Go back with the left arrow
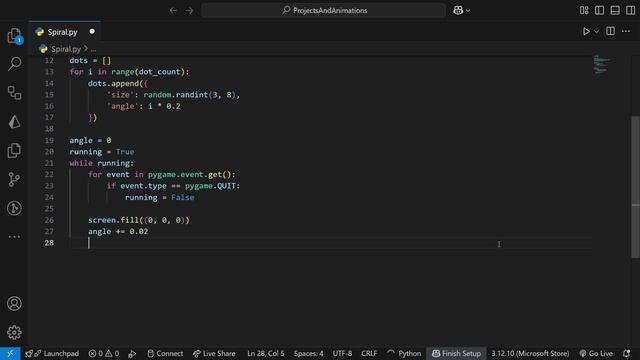The width and height of the screenshot is (640, 360). coord(173,11)
